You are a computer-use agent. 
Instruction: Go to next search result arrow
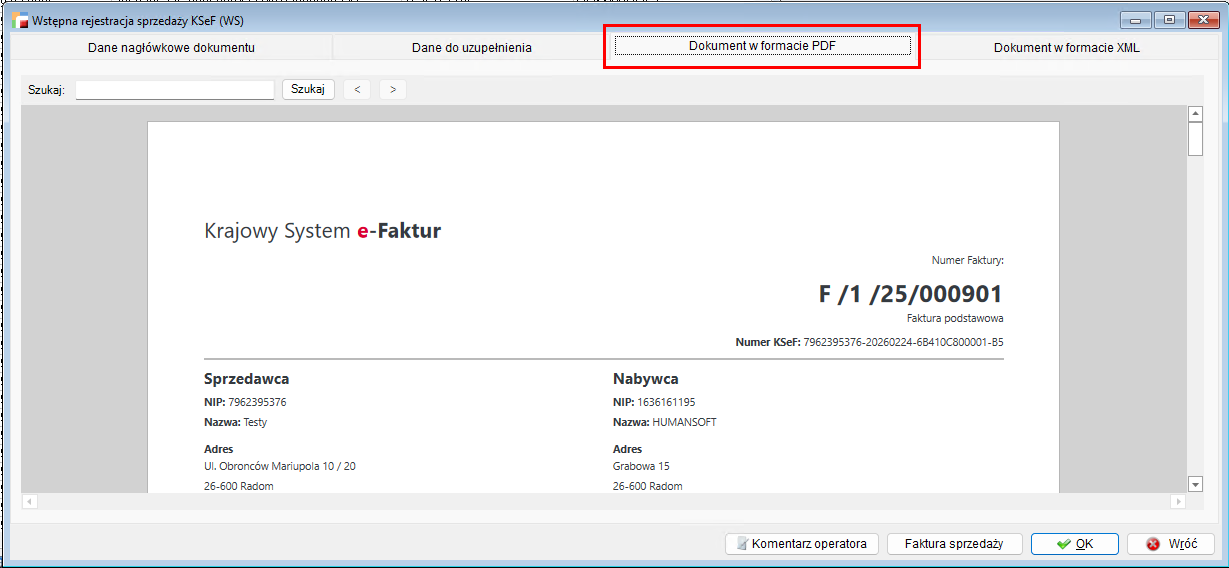pos(393,90)
